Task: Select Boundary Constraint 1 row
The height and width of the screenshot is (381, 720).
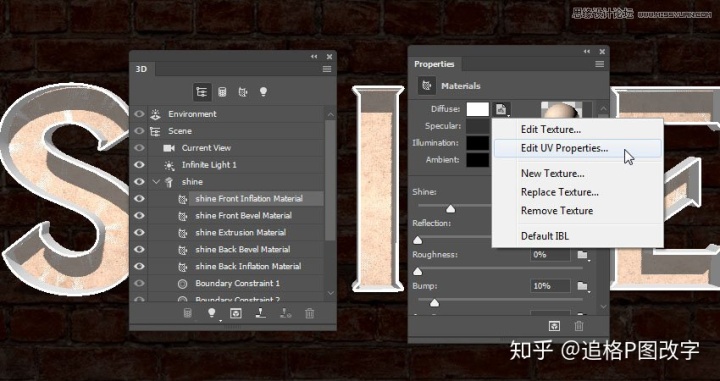Action: [x=236, y=284]
